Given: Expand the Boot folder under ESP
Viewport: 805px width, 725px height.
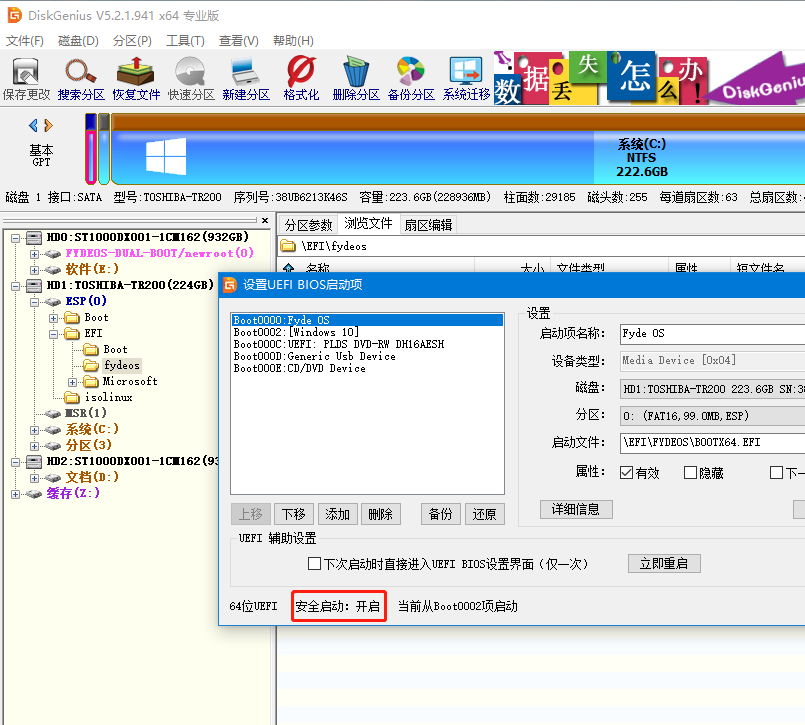Looking at the screenshot, I should [x=53, y=318].
